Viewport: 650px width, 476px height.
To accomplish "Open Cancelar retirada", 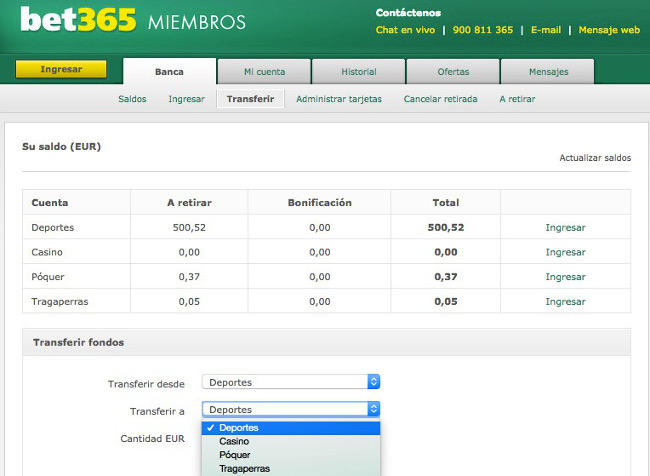I will coord(441,99).
